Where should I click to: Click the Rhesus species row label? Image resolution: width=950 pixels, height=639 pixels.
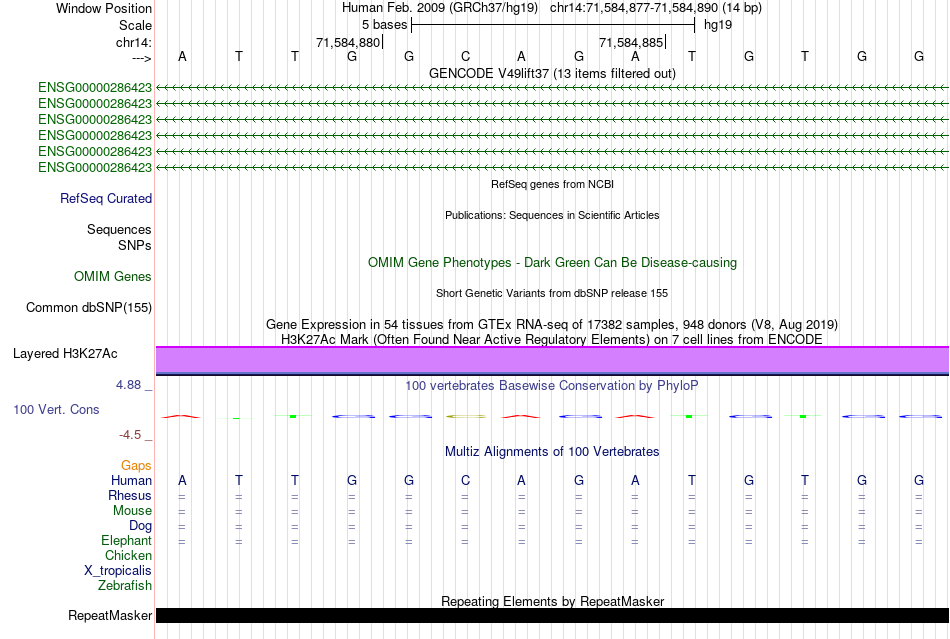pyautogui.click(x=130, y=495)
